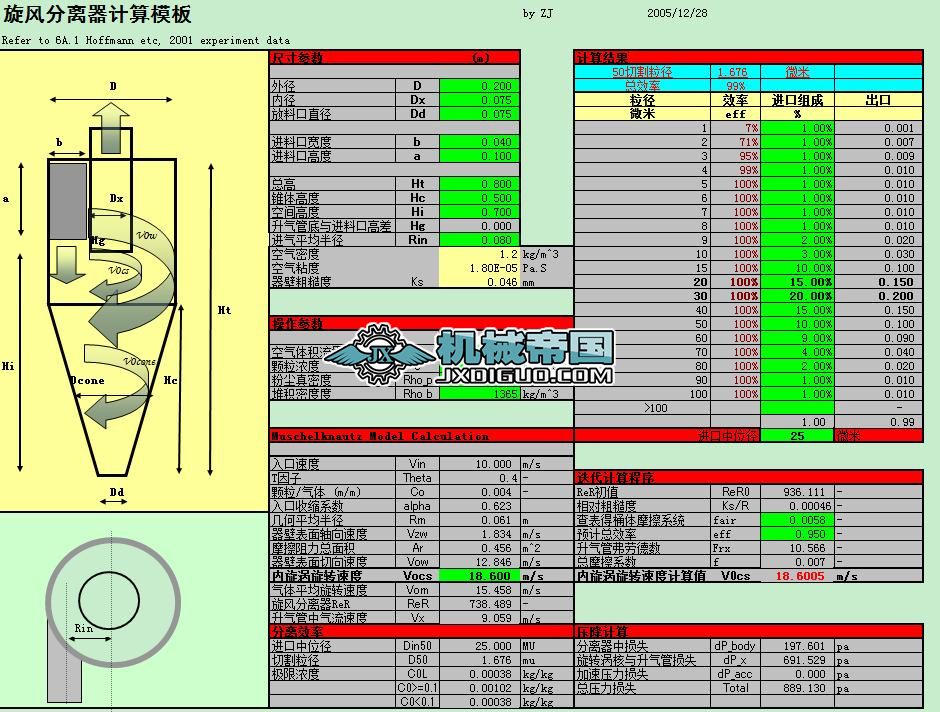Select the Rm value 0.061
940x712 pixels.
pos(479,520)
